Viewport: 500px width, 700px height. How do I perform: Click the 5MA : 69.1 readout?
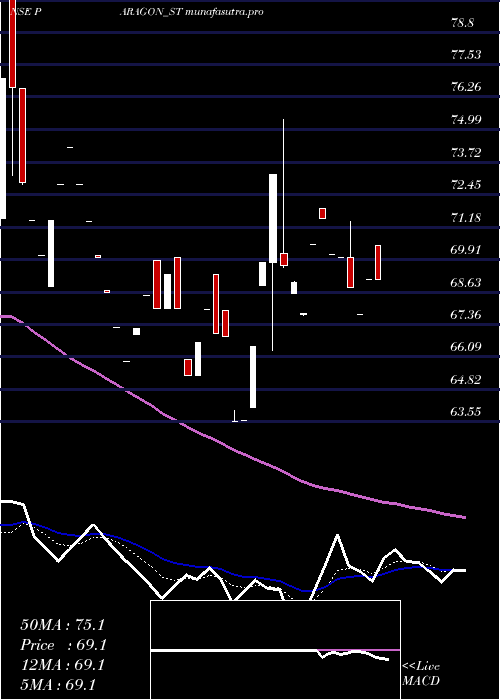point(58,685)
